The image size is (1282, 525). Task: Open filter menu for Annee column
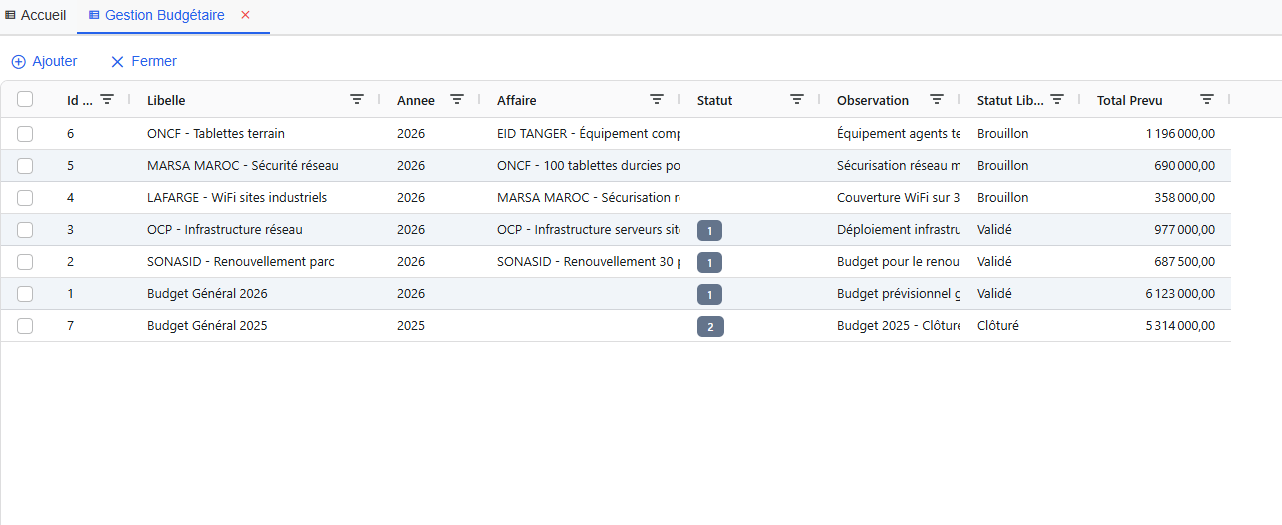coord(457,99)
